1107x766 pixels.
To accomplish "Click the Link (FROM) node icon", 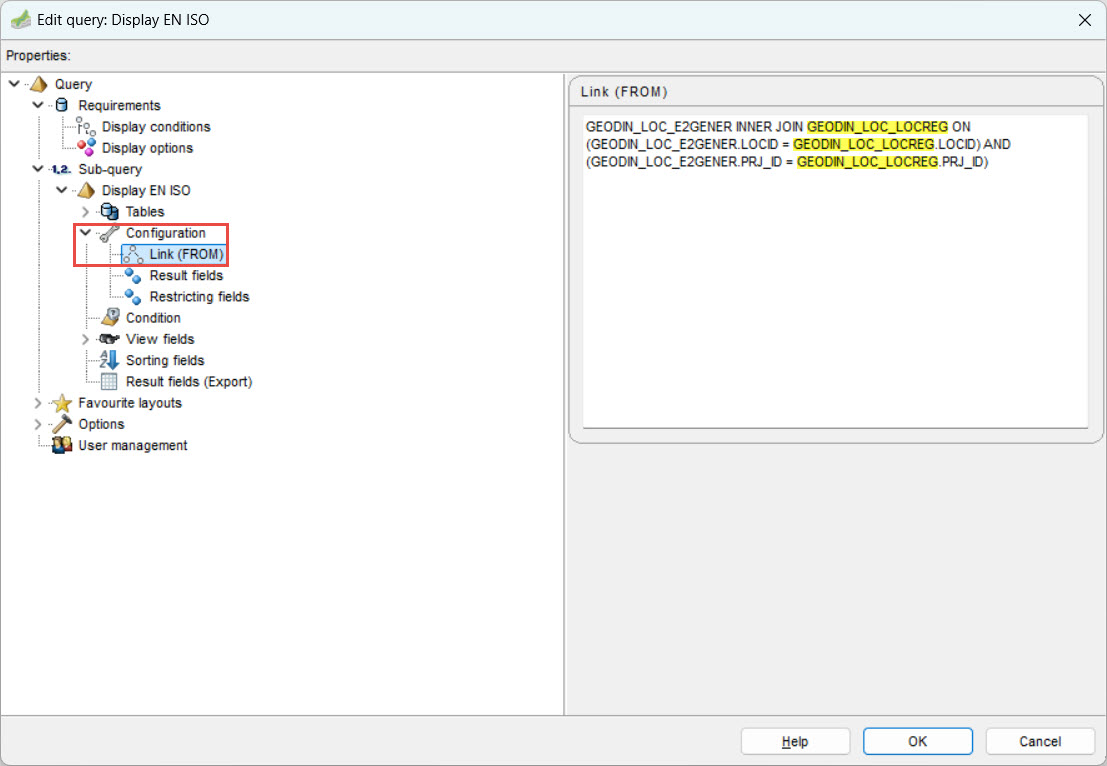I will click(x=133, y=254).
